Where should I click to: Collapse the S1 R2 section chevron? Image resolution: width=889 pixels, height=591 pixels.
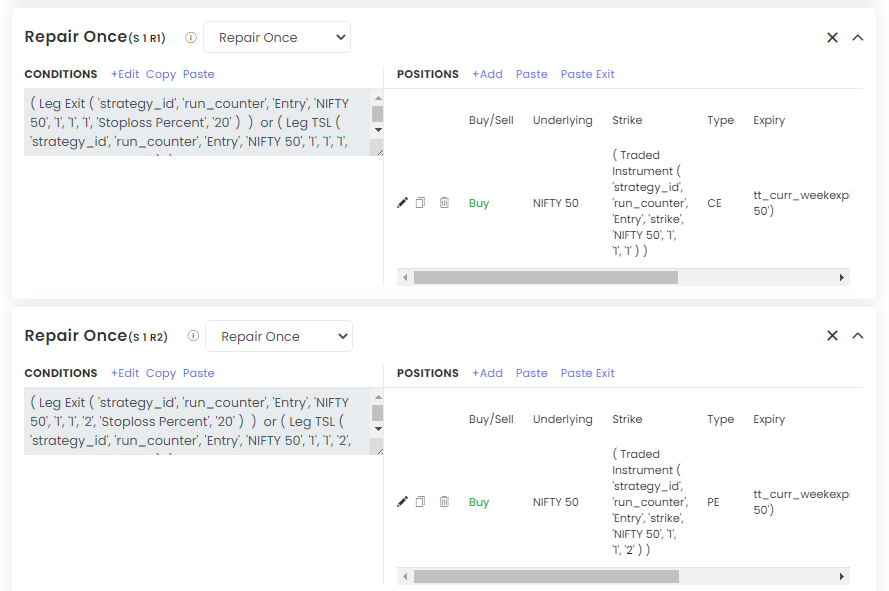click(x=858, y=336)
